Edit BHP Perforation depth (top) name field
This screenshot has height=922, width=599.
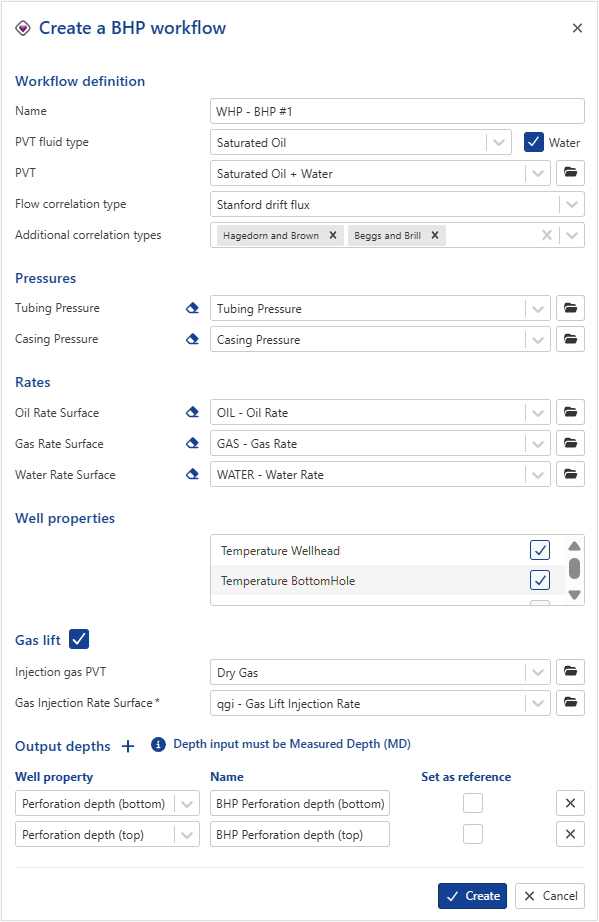[300, 834]
